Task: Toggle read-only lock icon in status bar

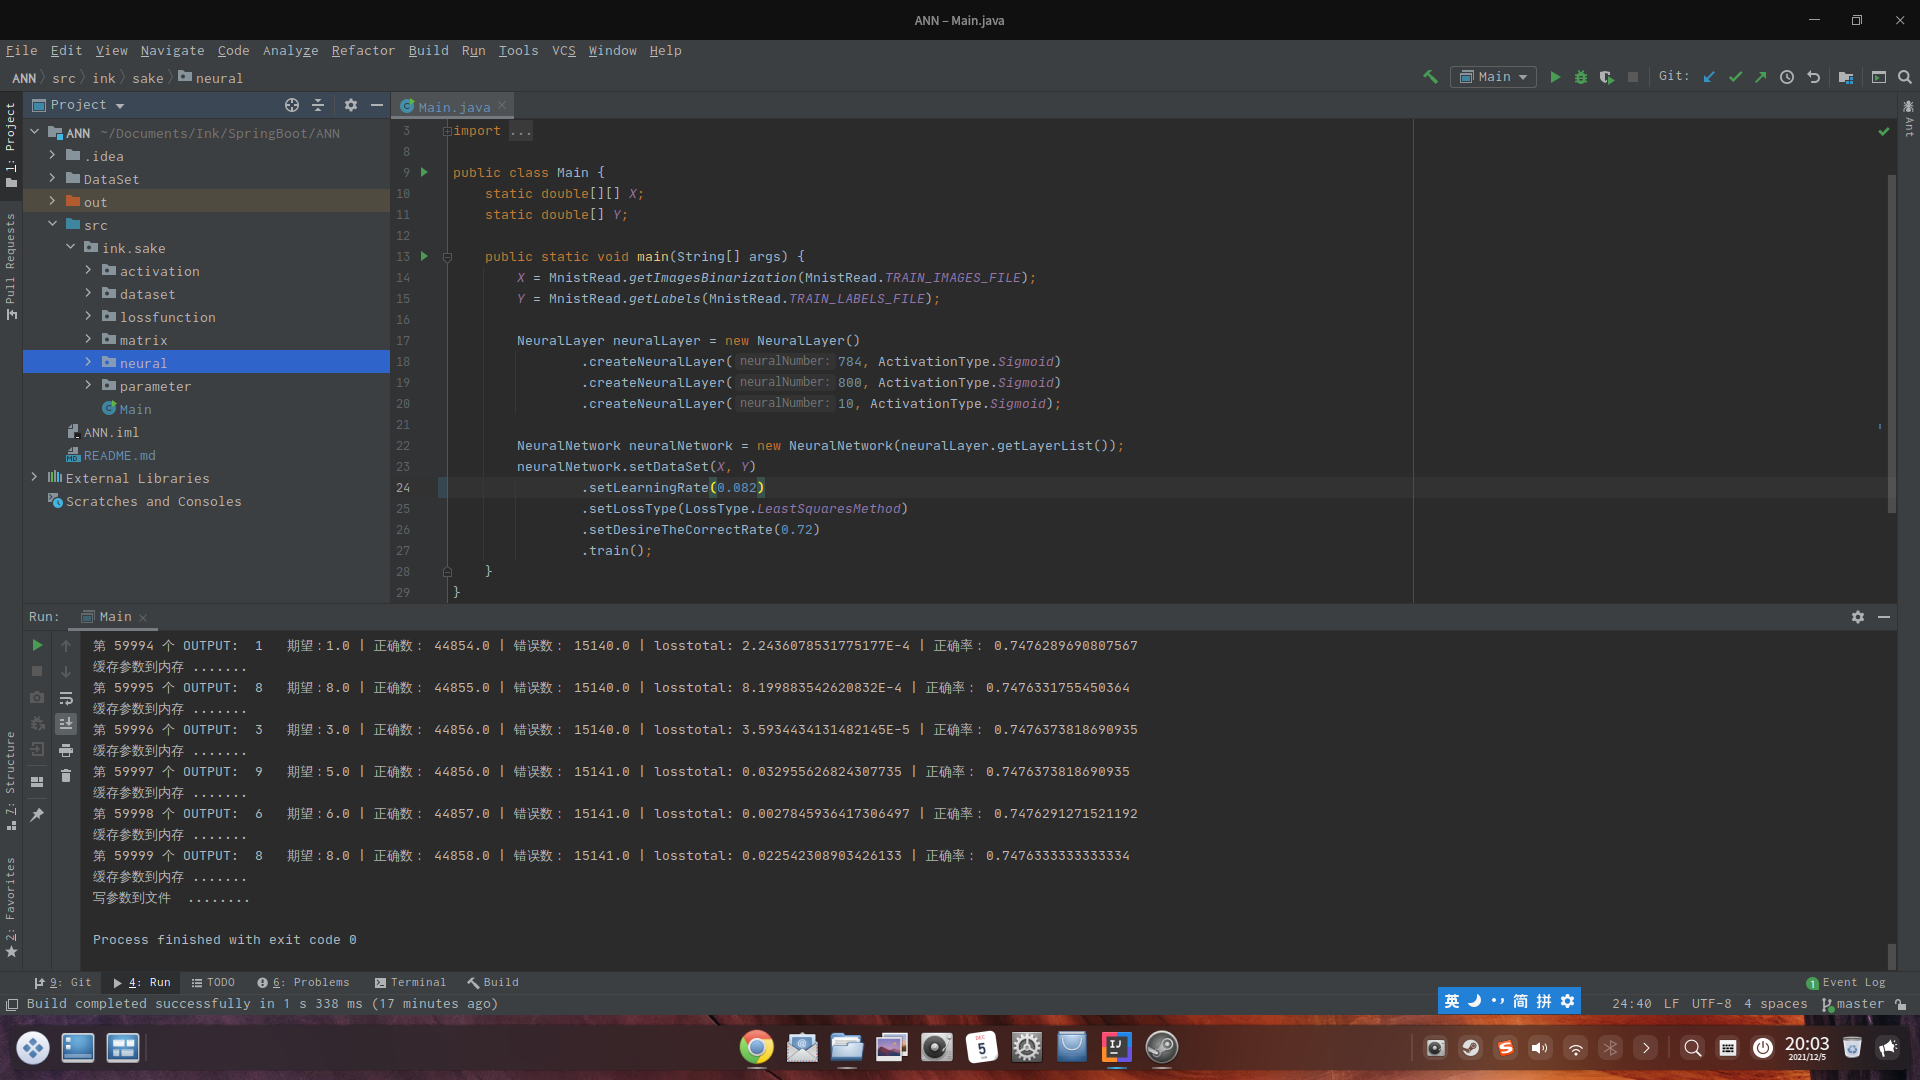Action: [1900, 1004]
